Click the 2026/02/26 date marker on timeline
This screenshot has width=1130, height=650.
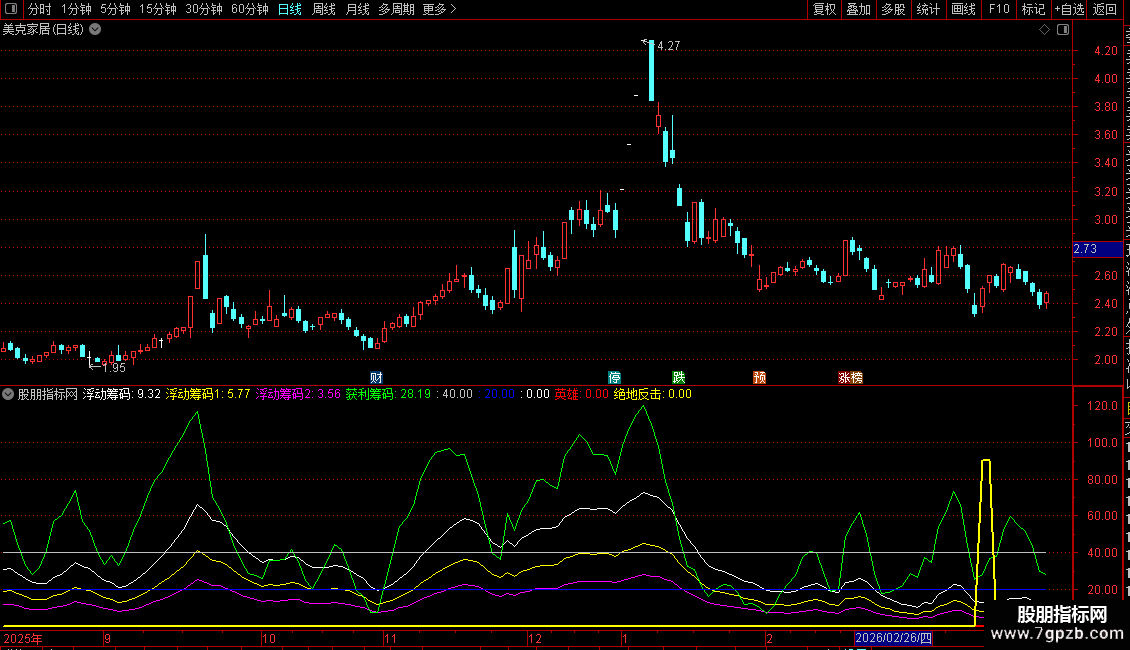click(x=893, y=639)
